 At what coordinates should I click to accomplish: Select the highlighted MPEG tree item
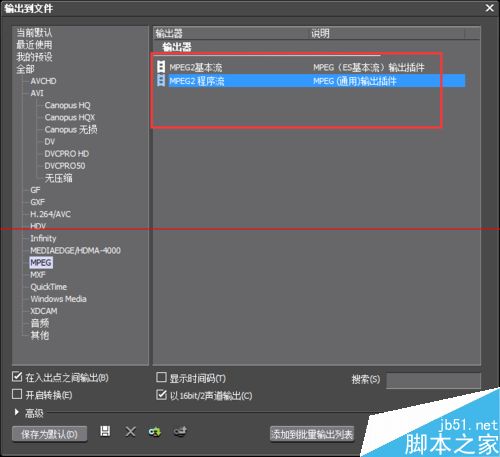[41, 263]
